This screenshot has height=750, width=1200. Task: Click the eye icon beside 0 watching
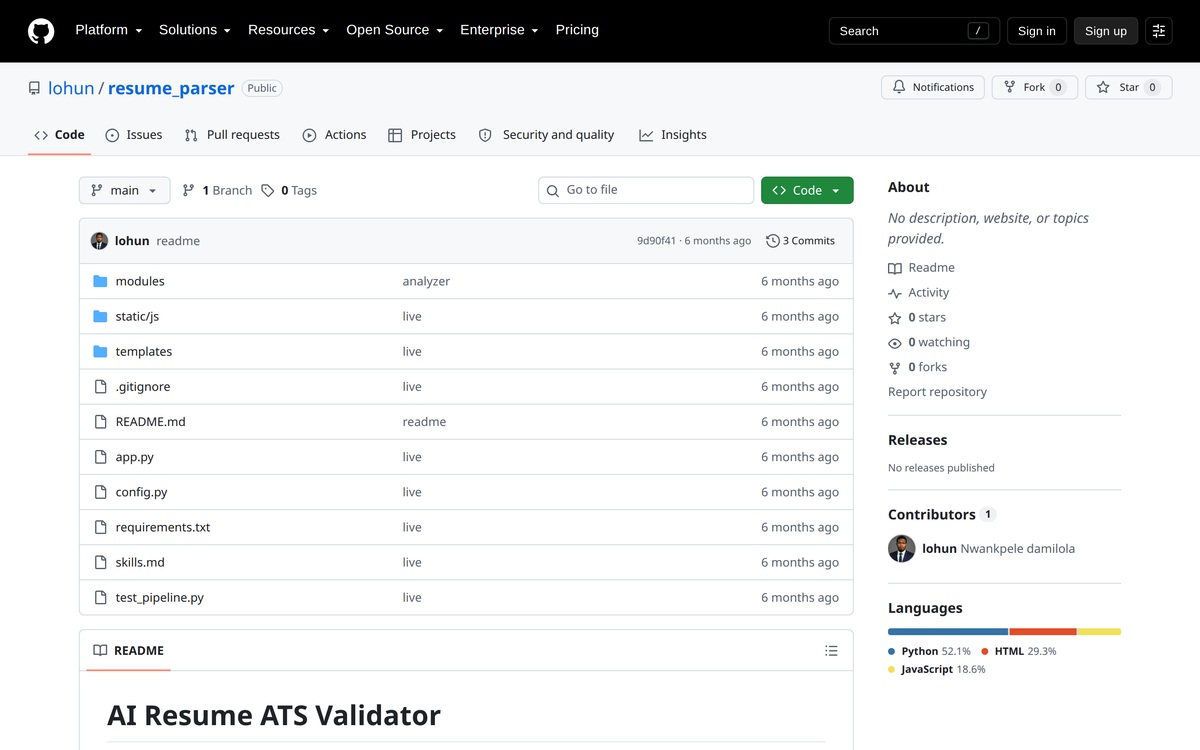point(895,343)
